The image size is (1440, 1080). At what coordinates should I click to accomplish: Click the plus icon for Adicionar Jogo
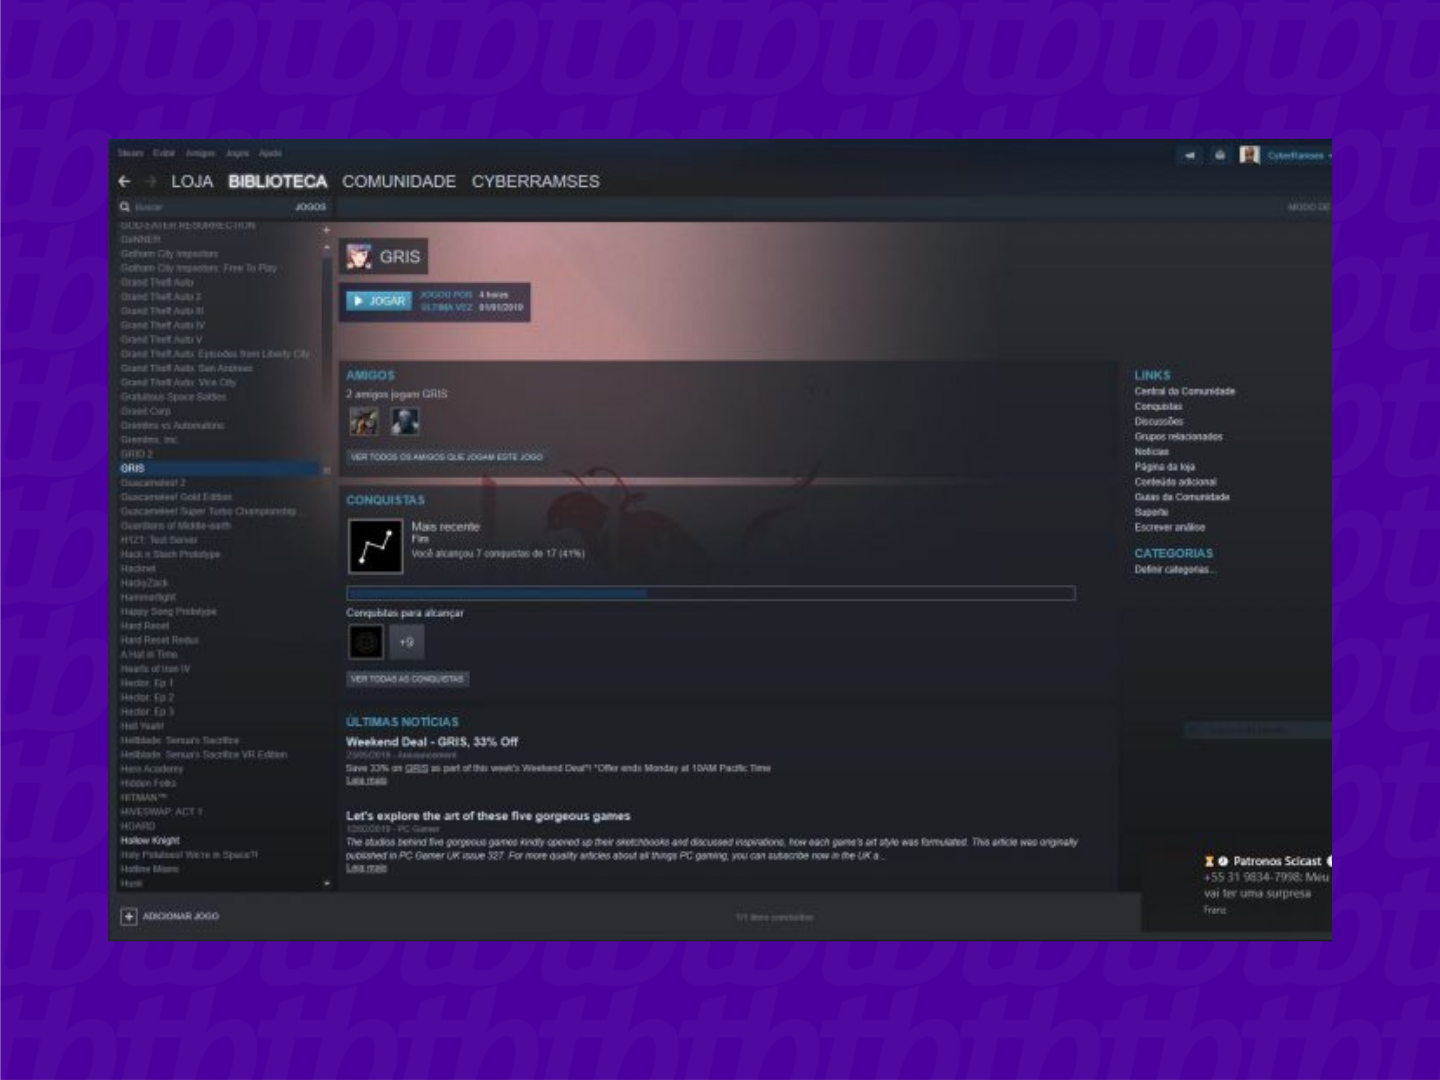[x=129, y=916]
